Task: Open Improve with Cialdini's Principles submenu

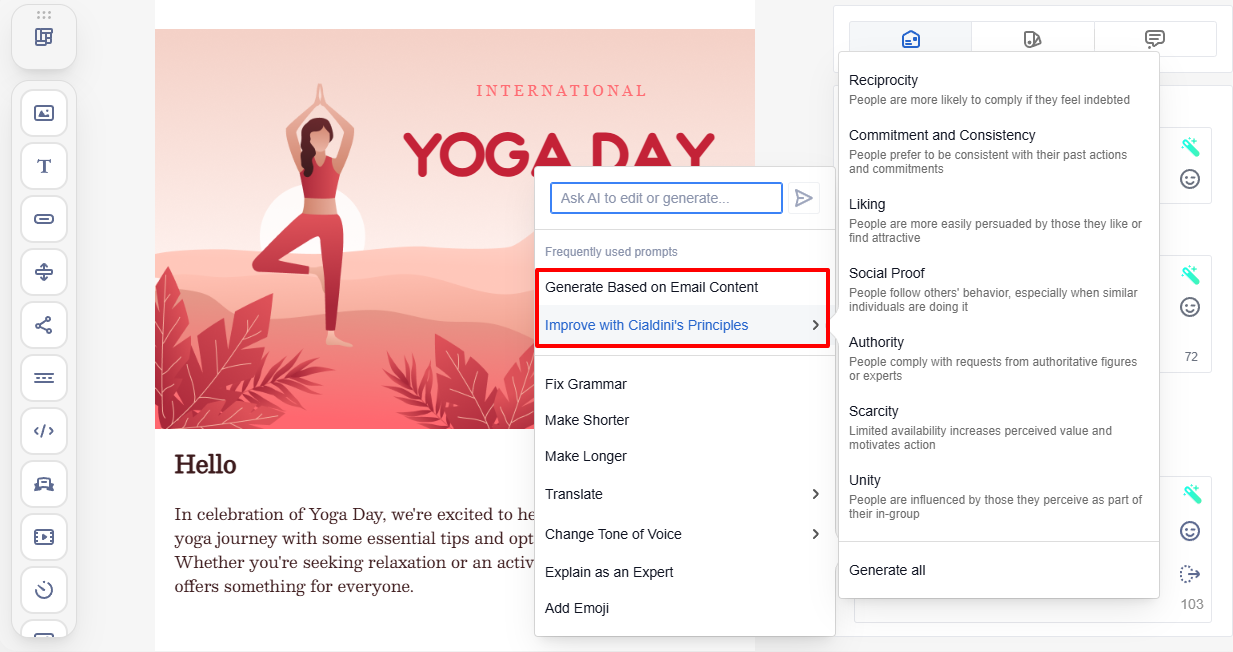Action: coord(685,325)
